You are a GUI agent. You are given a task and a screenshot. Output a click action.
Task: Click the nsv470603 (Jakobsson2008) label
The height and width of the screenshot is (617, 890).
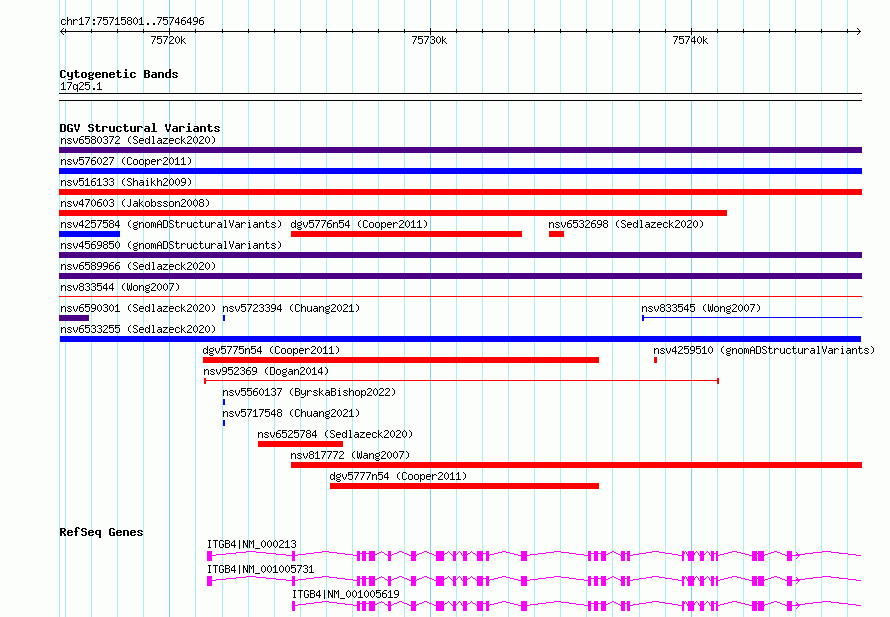(x=135, y=203)
